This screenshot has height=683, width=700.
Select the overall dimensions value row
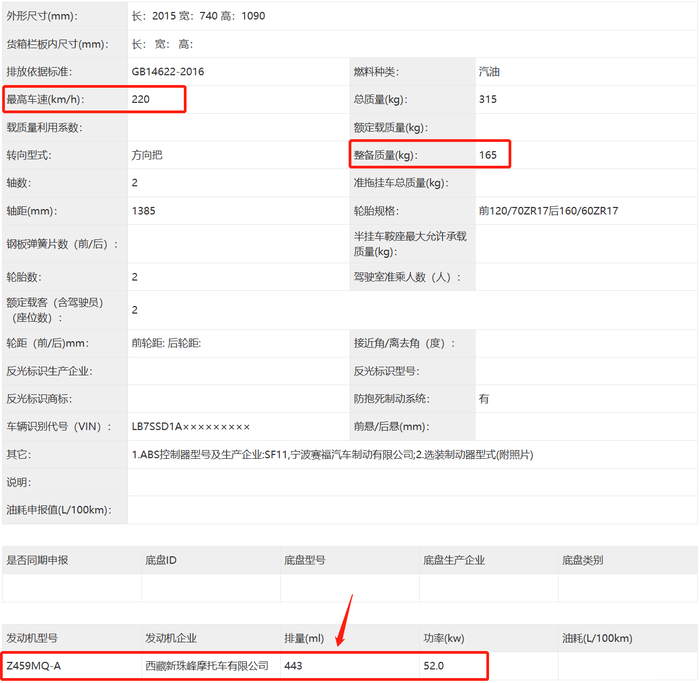tap(199, 17)
